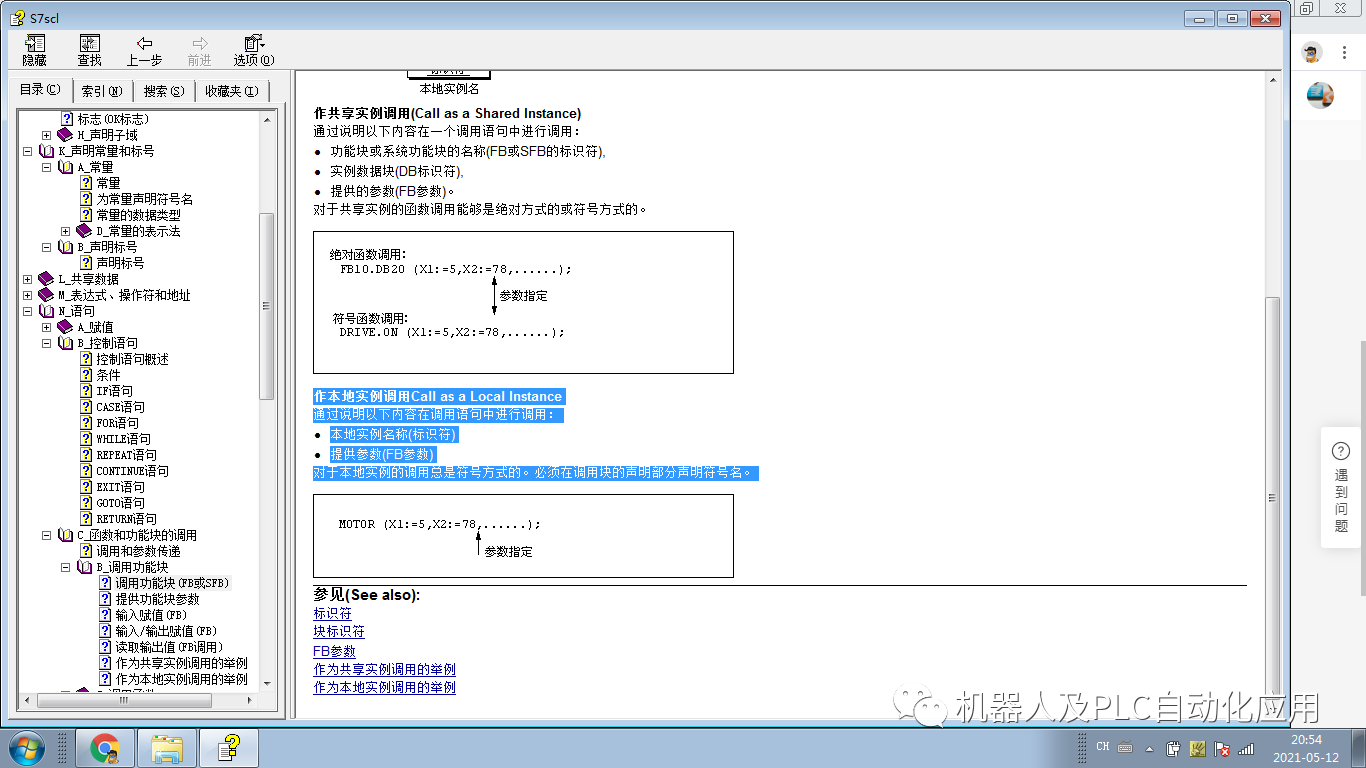
Task: Click book icon of A_赋值
Action: [x=65, y=327]
